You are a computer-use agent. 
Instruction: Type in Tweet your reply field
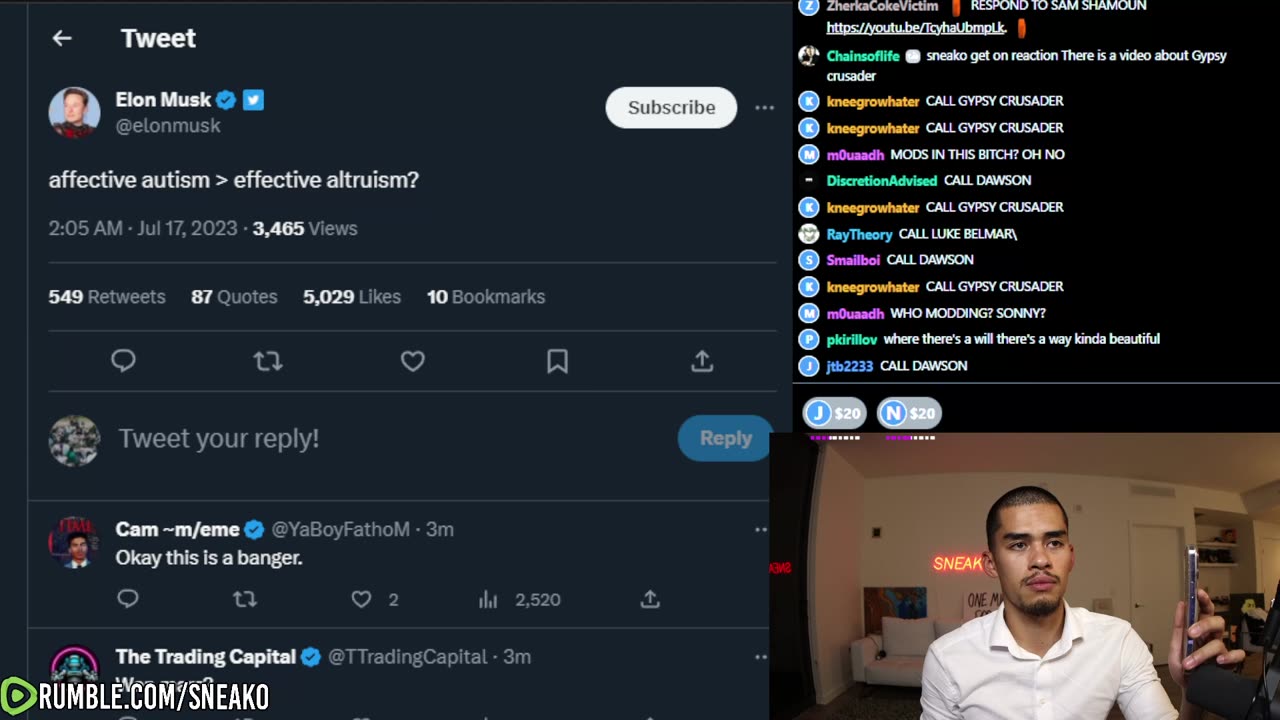coord(380,438)
